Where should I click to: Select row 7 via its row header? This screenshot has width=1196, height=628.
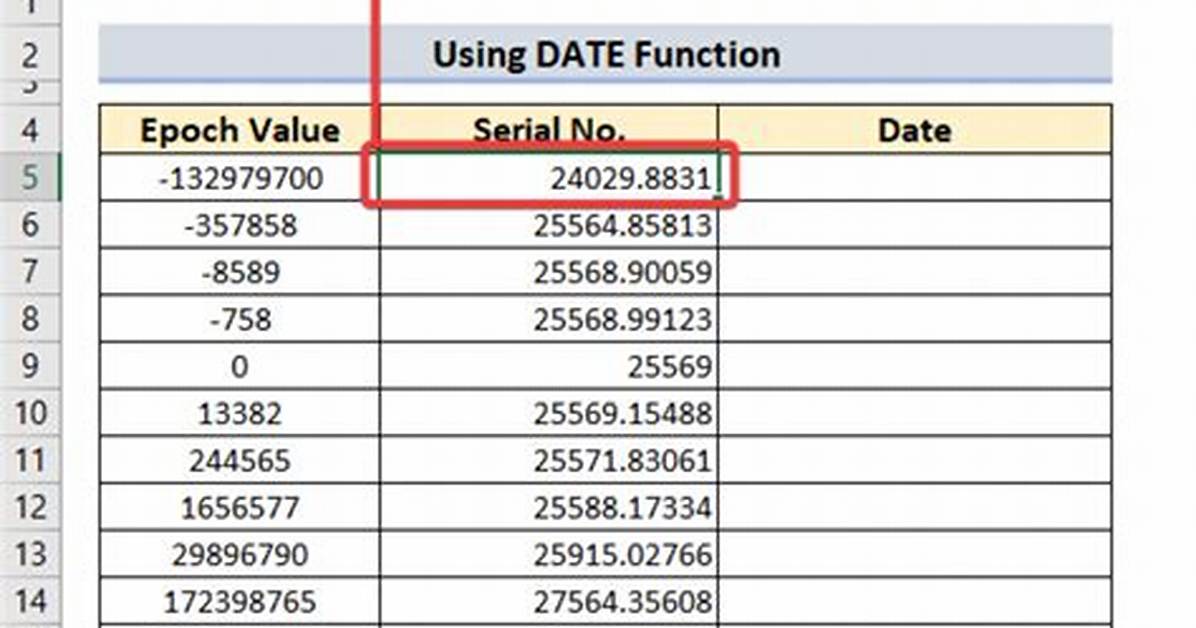tap(30, 272)
